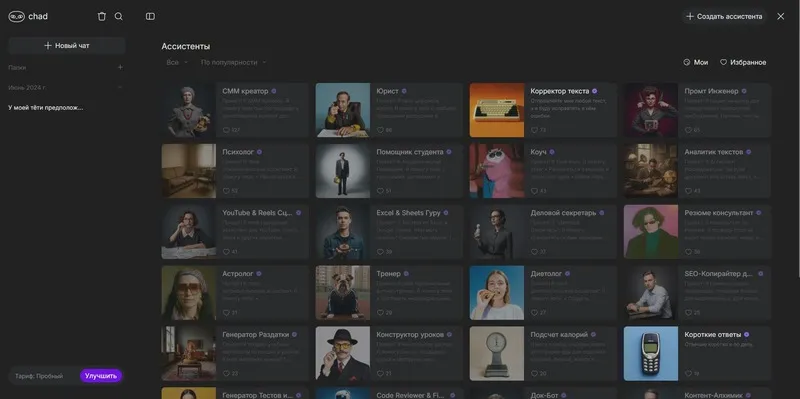Like the Корректор текста assistant heart
800x399 pixels.
534,130
